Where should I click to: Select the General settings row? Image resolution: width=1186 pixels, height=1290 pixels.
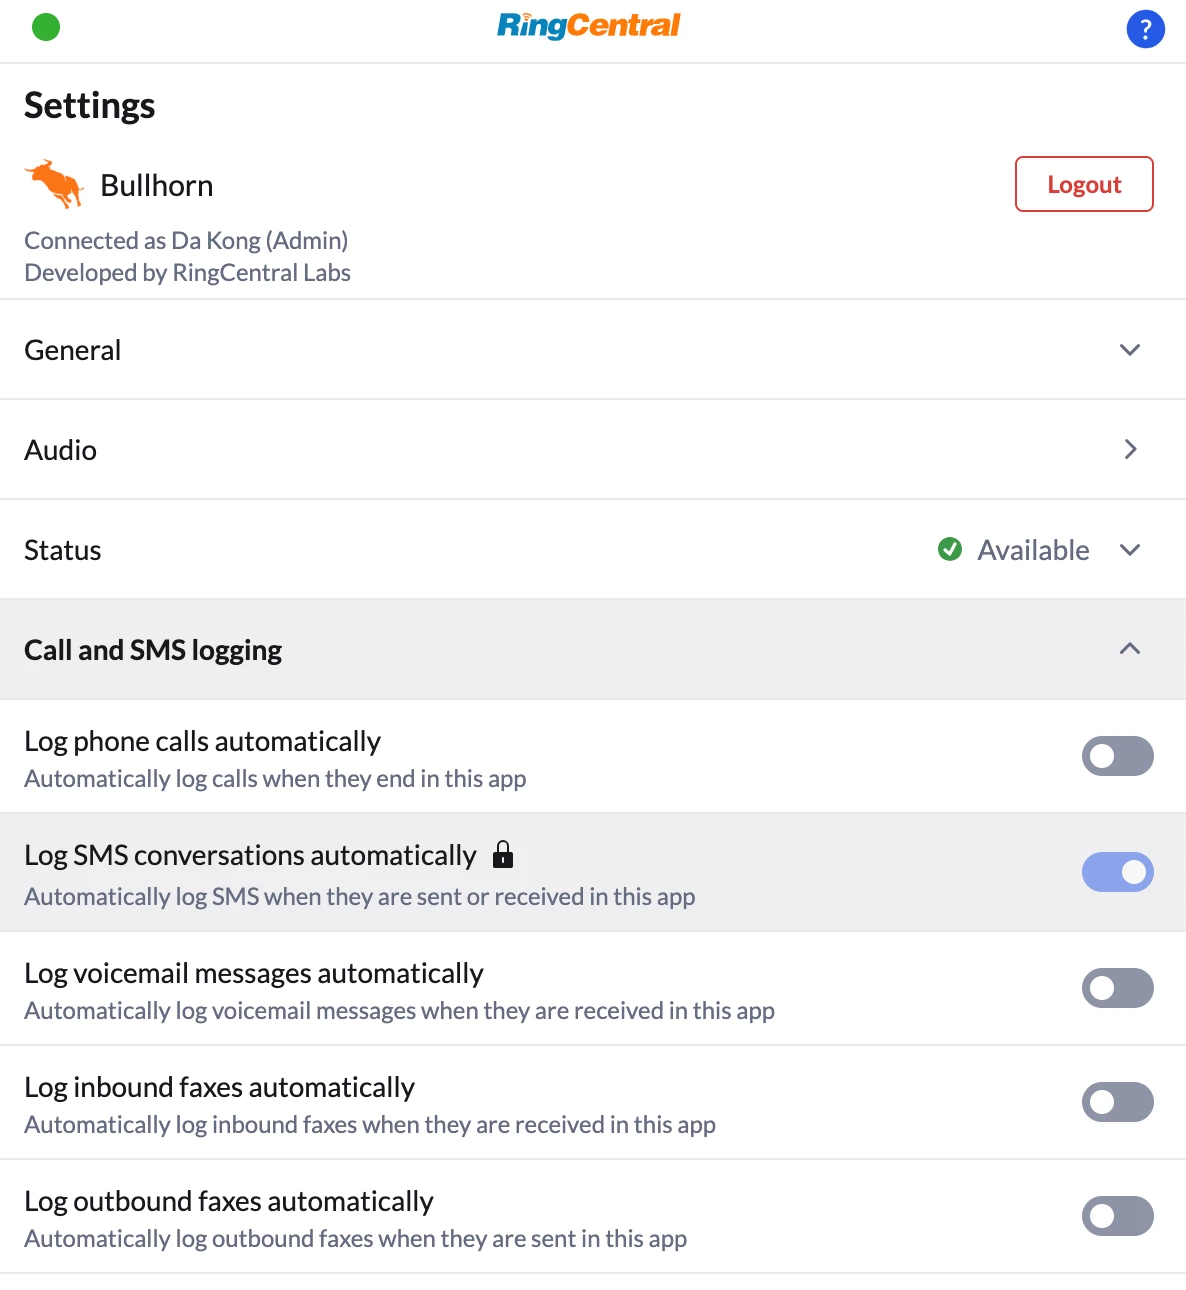click(593, 350)
